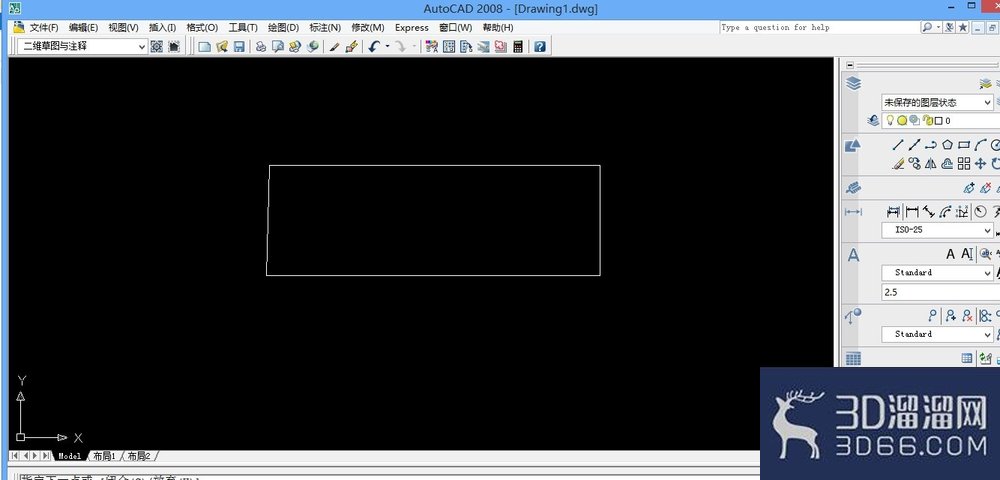Select the Single Line Text AI tool

point(967,254)
